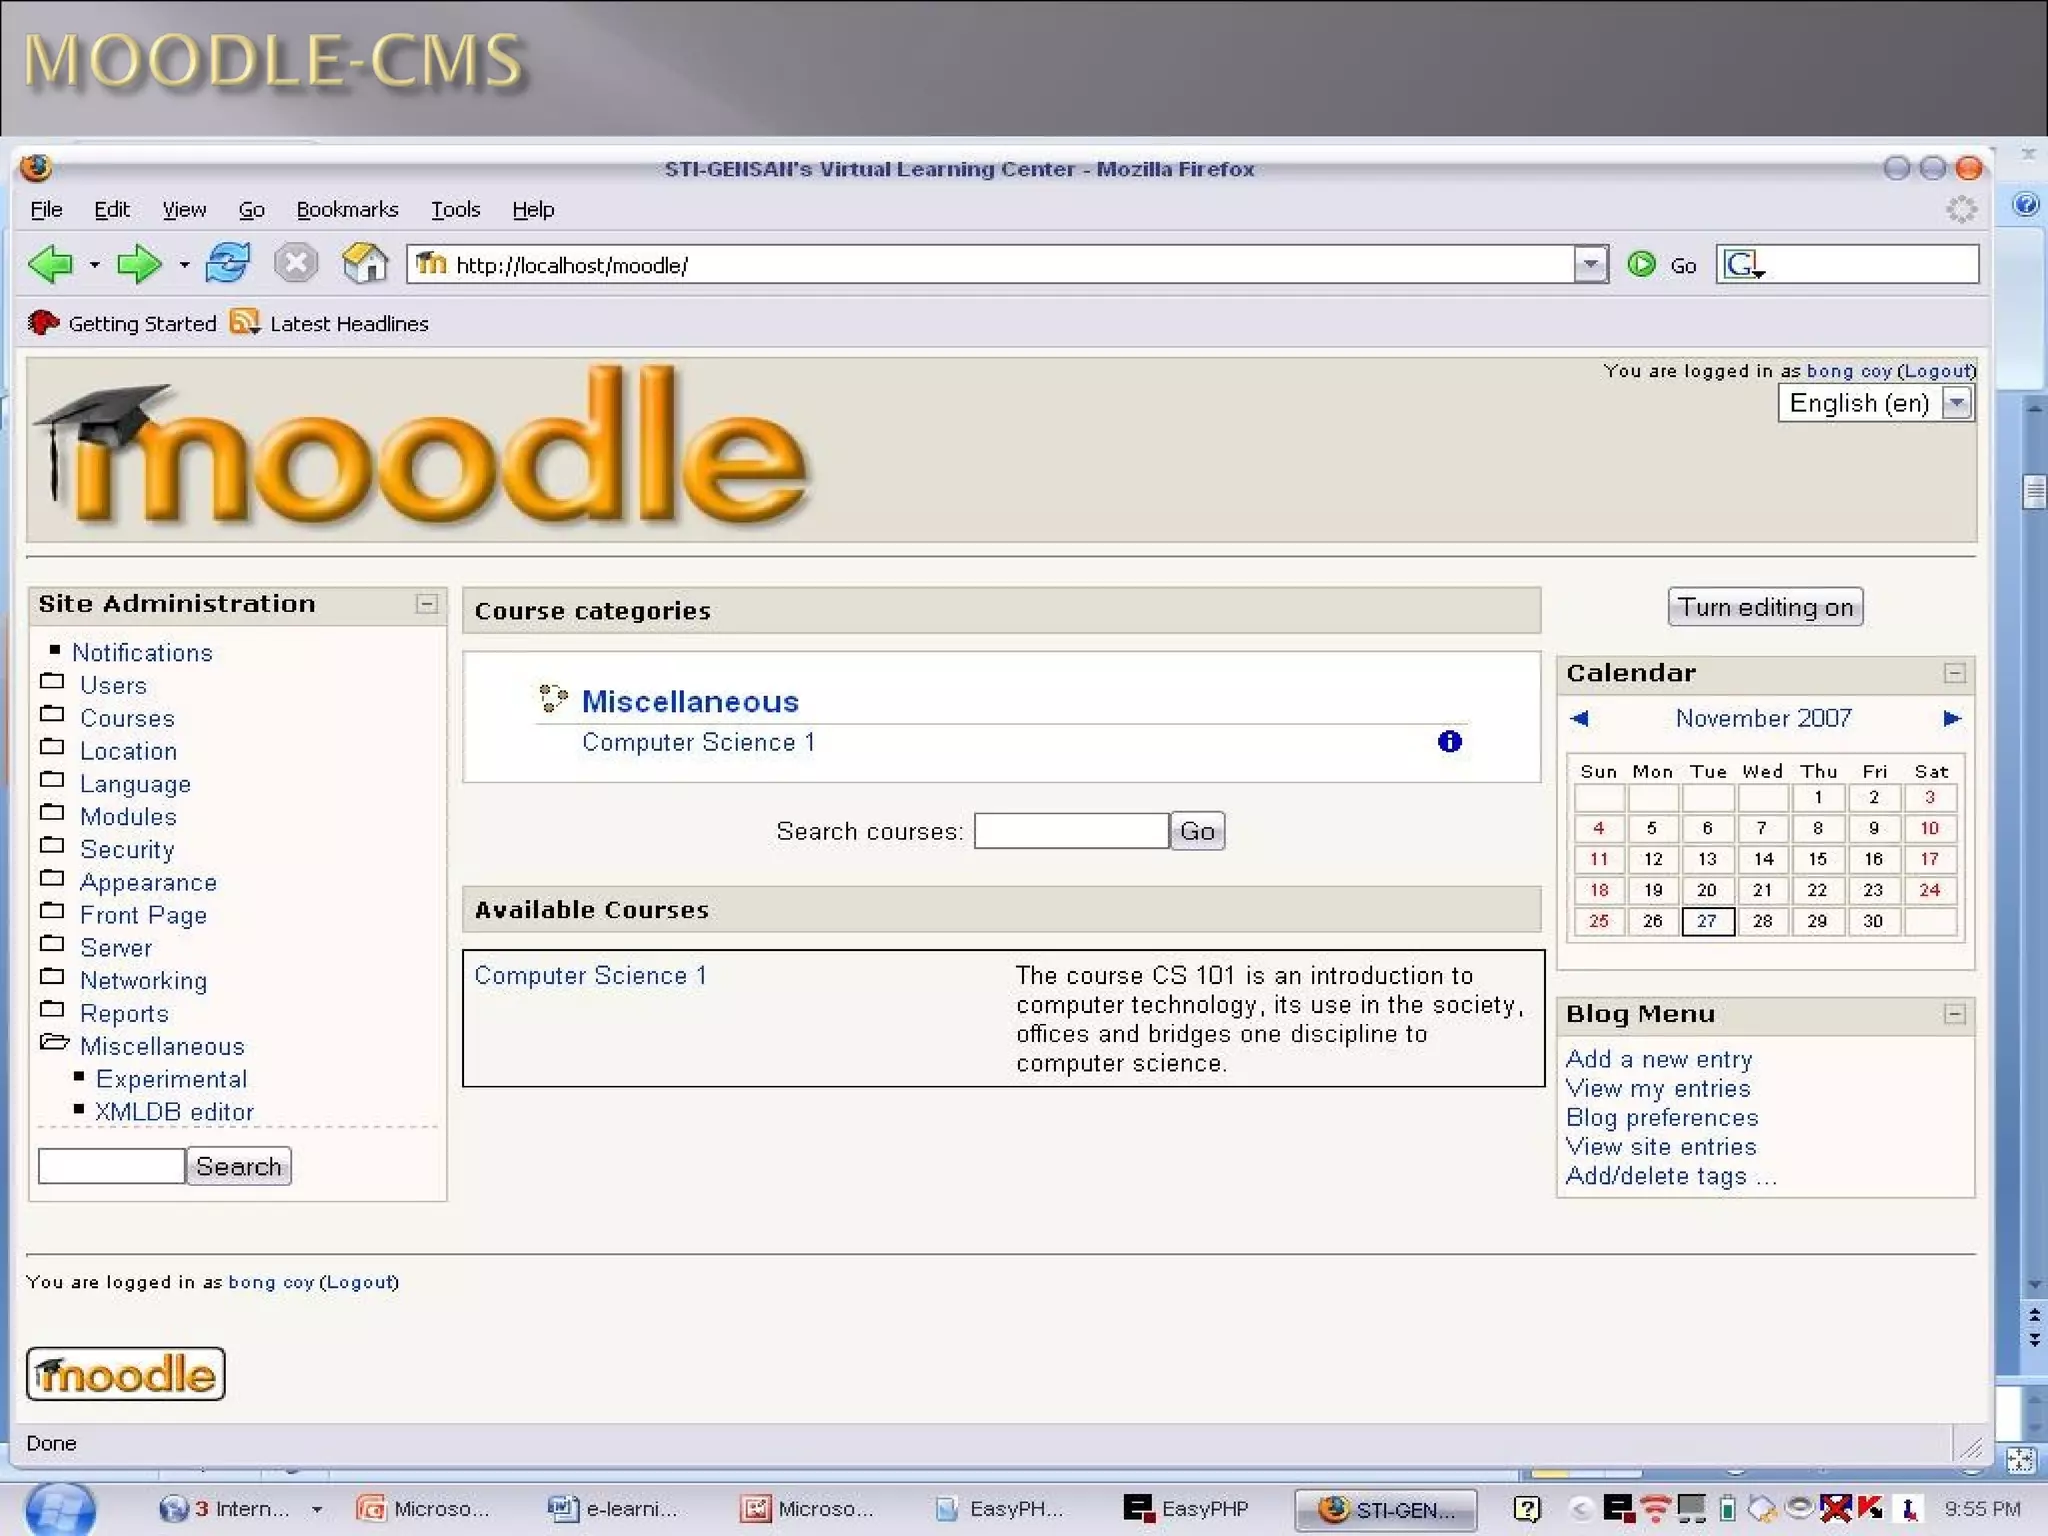Click Add a new entry link
Screen dimensions: 2048x1536
(x=1659, y=1059)
